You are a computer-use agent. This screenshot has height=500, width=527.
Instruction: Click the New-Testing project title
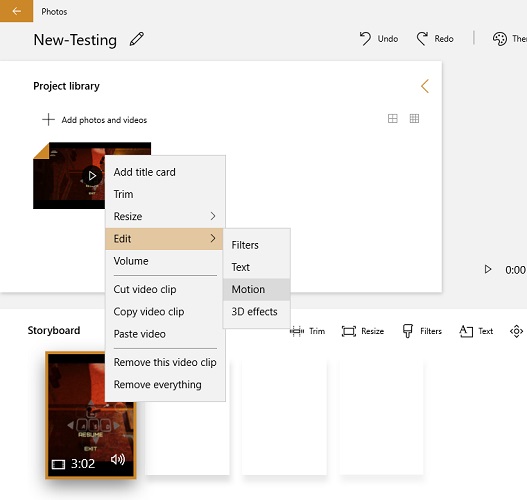(75, 40)
